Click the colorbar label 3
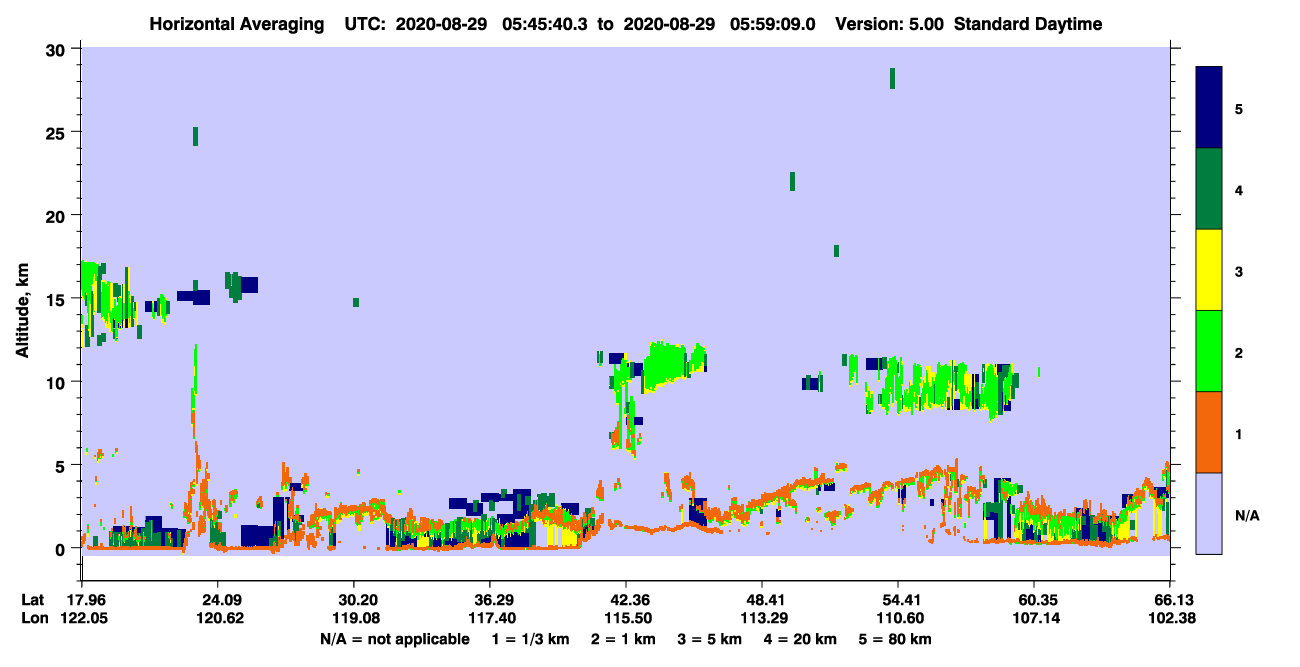Viewport: 1300px width, 667px height. (x=1238, y=270)
